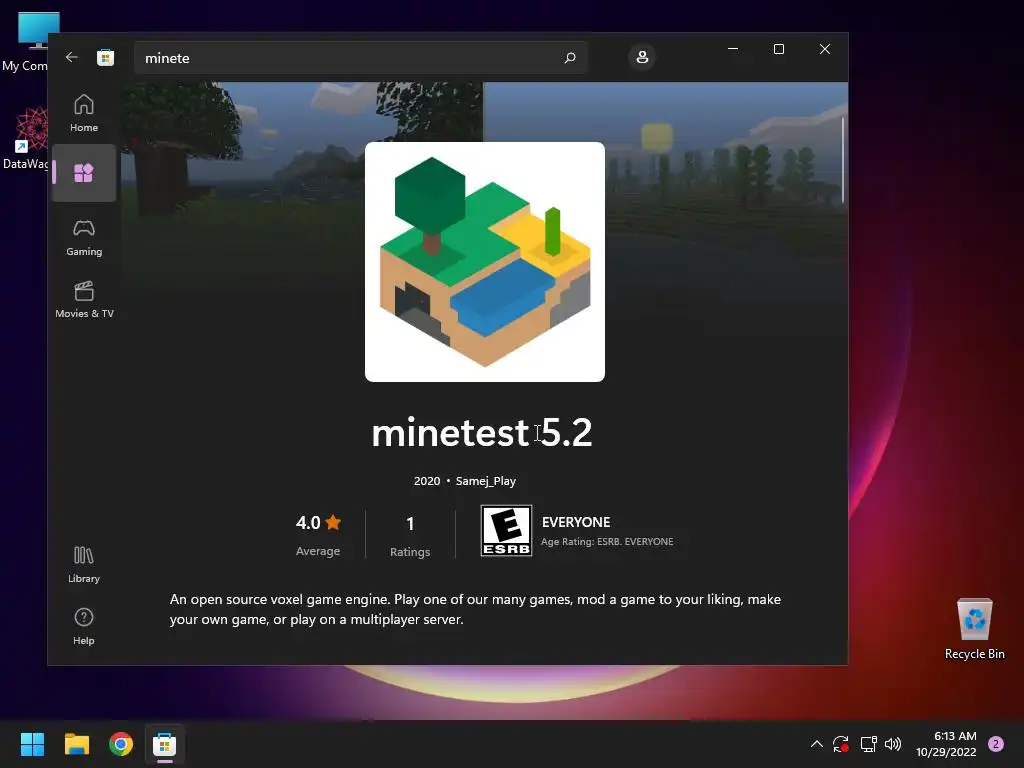The image size is (1024, 768).
Task: Click the ESRB Everyone badge icon
Action: point(506,530)
